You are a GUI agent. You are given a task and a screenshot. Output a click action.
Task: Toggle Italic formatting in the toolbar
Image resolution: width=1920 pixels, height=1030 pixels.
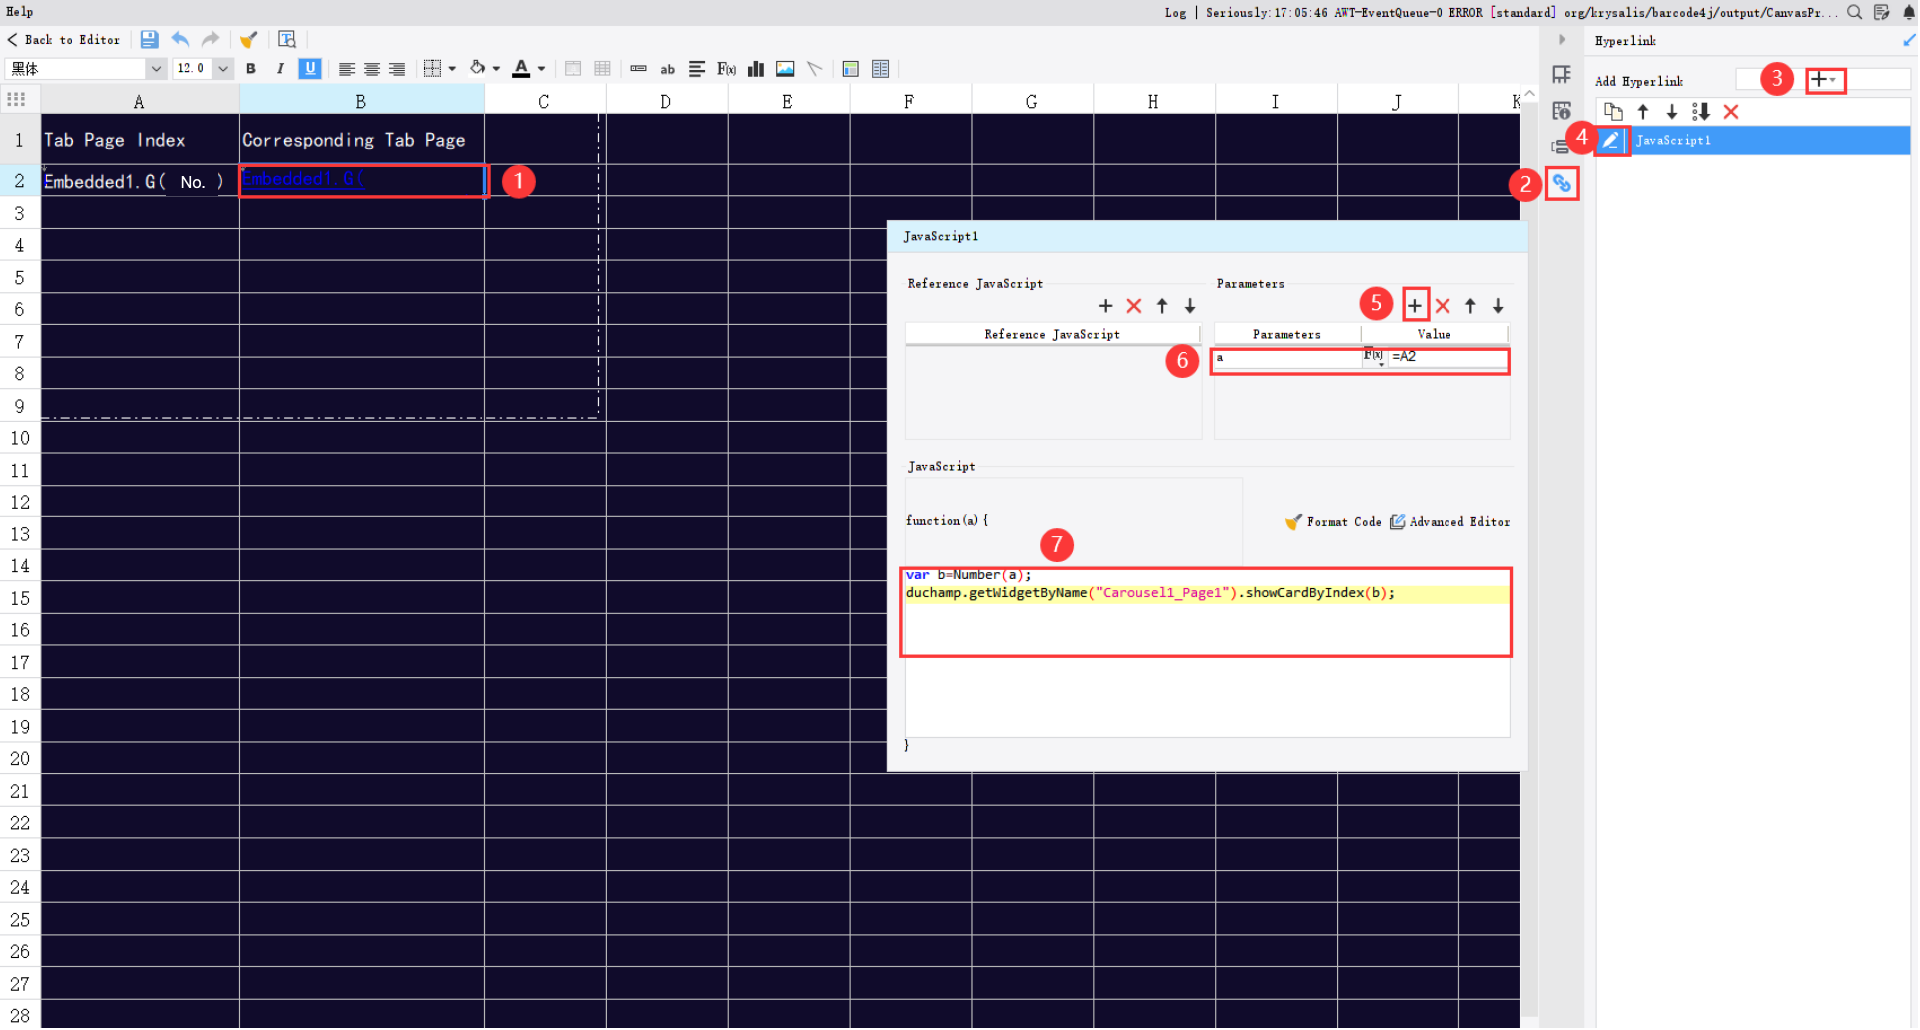pos(280,69)
